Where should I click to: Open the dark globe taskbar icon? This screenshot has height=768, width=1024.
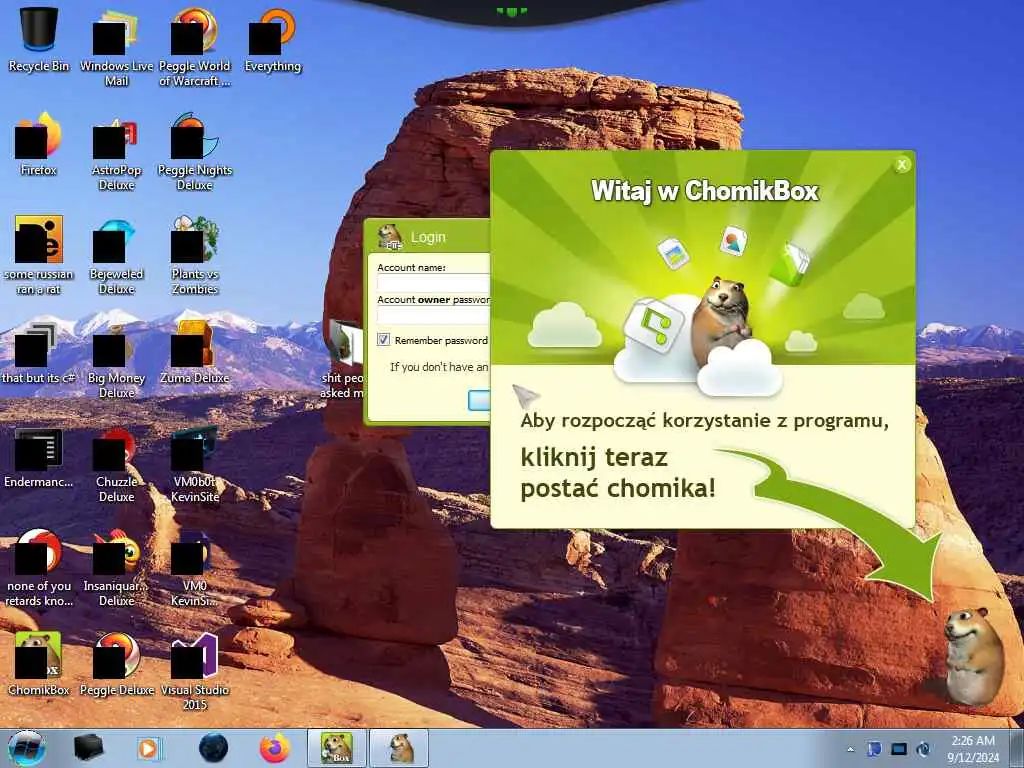point(214,748)
